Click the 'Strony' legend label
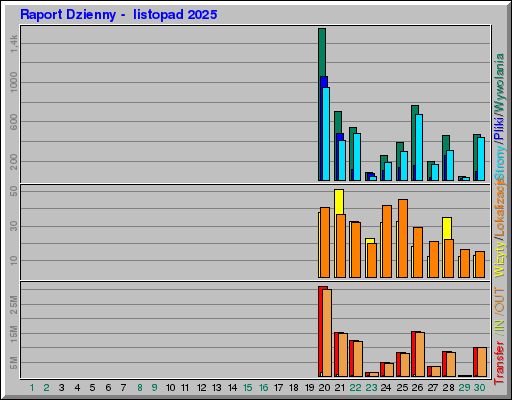Viewport: 512px width, 400px height. (x=499, y=163)
